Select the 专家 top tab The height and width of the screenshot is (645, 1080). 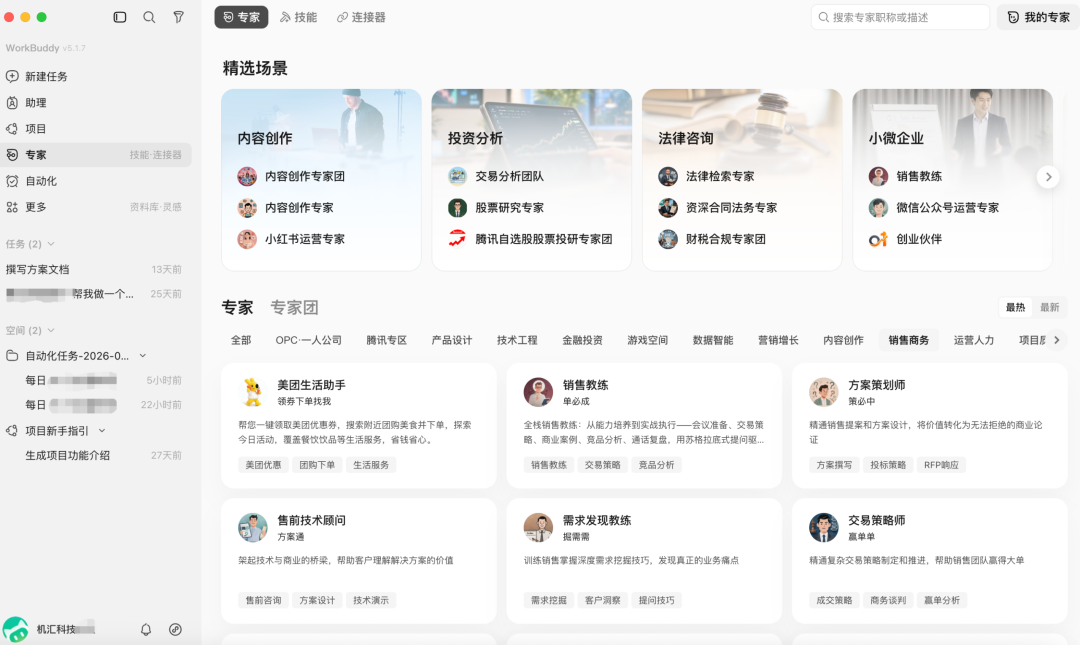click(x=241, y=17)
